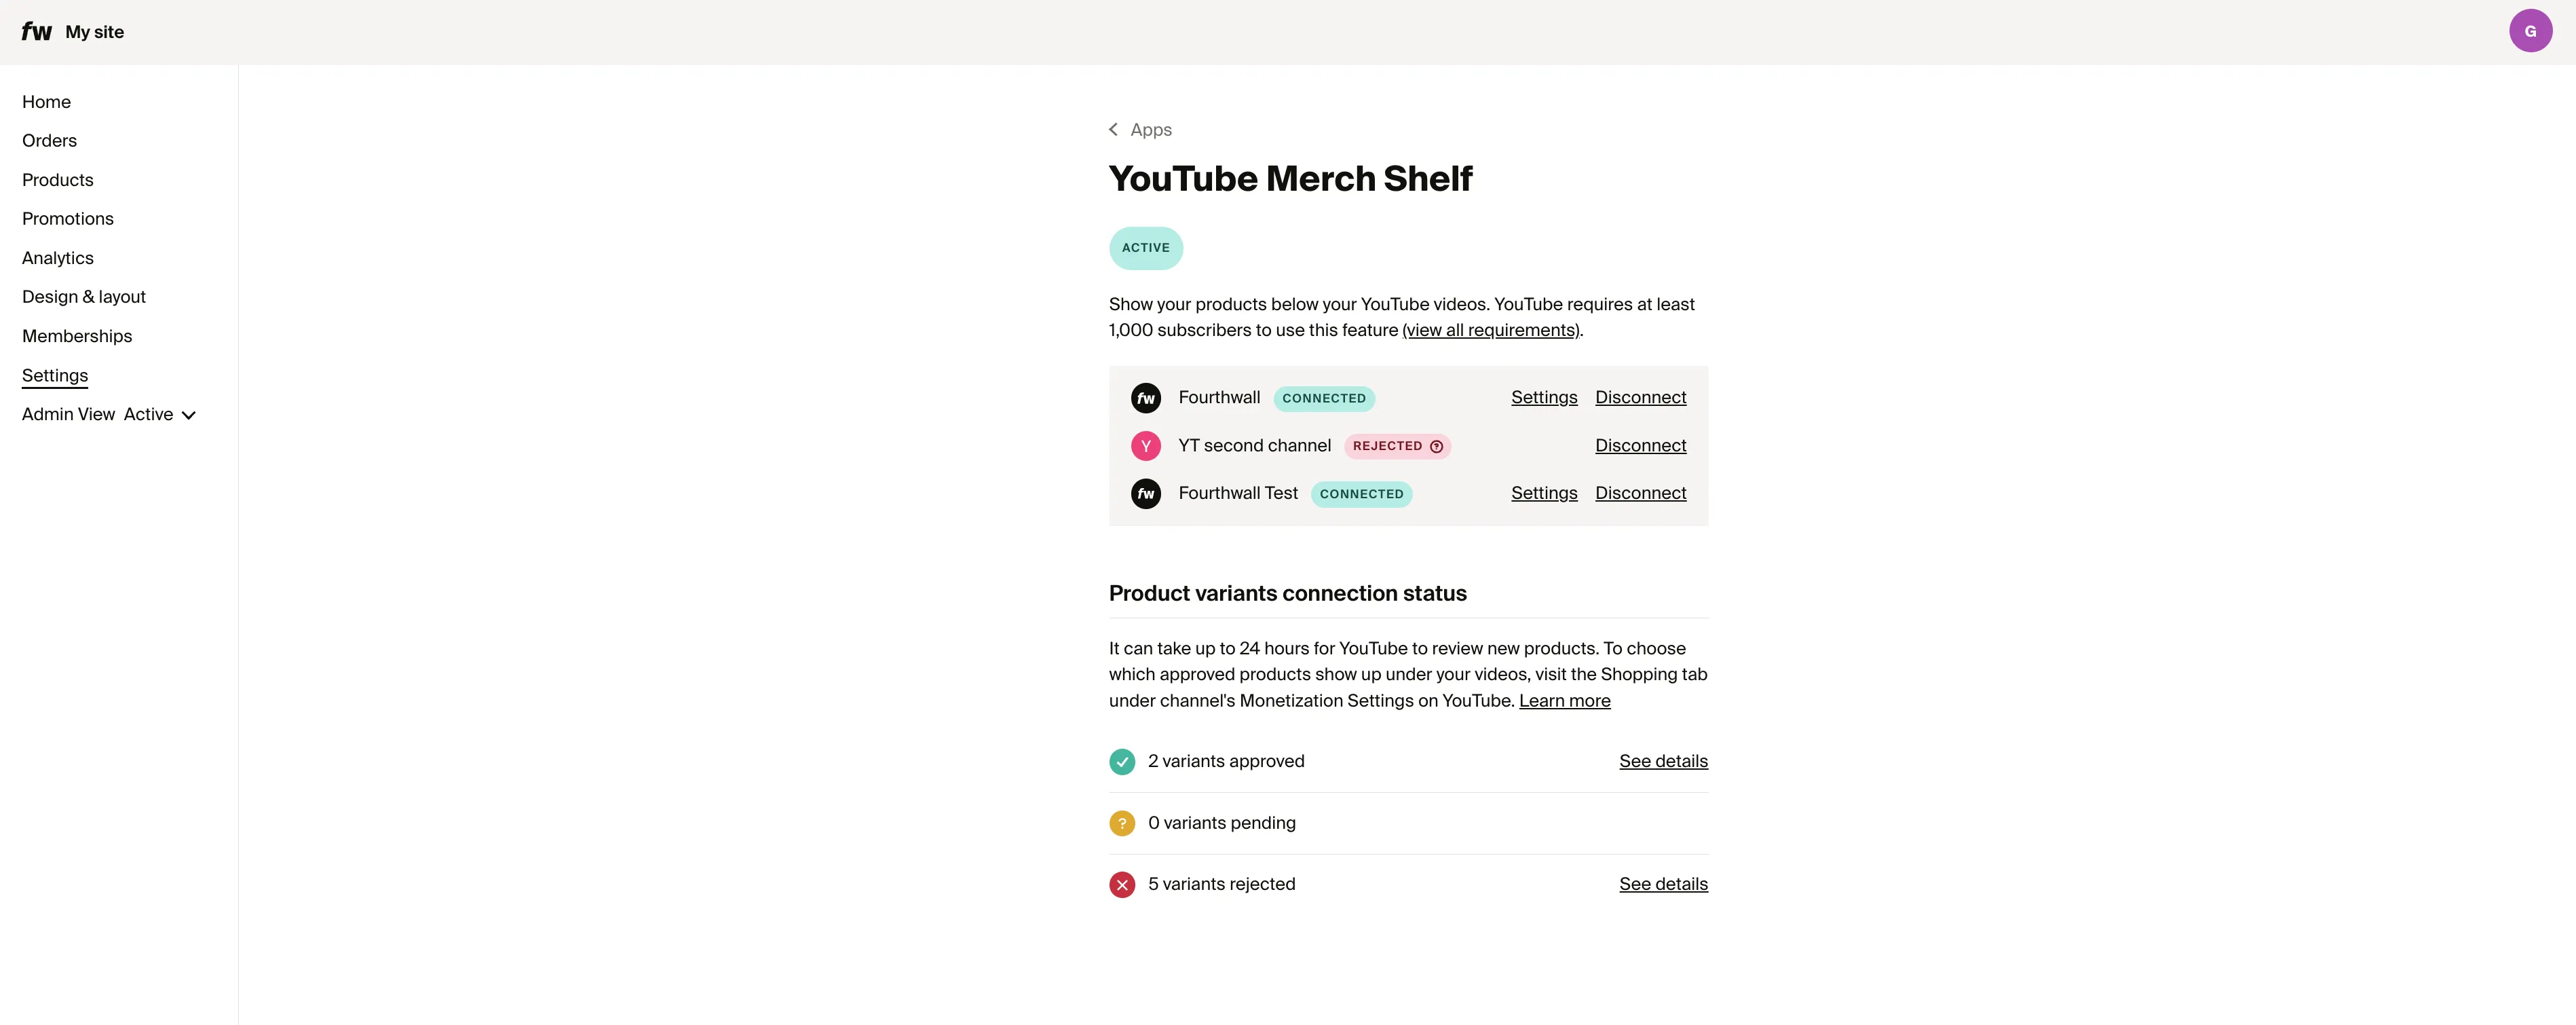Click the back arrow next to Apps
Viewport: 2576px width, 1025px height.
click(1113, 129)
